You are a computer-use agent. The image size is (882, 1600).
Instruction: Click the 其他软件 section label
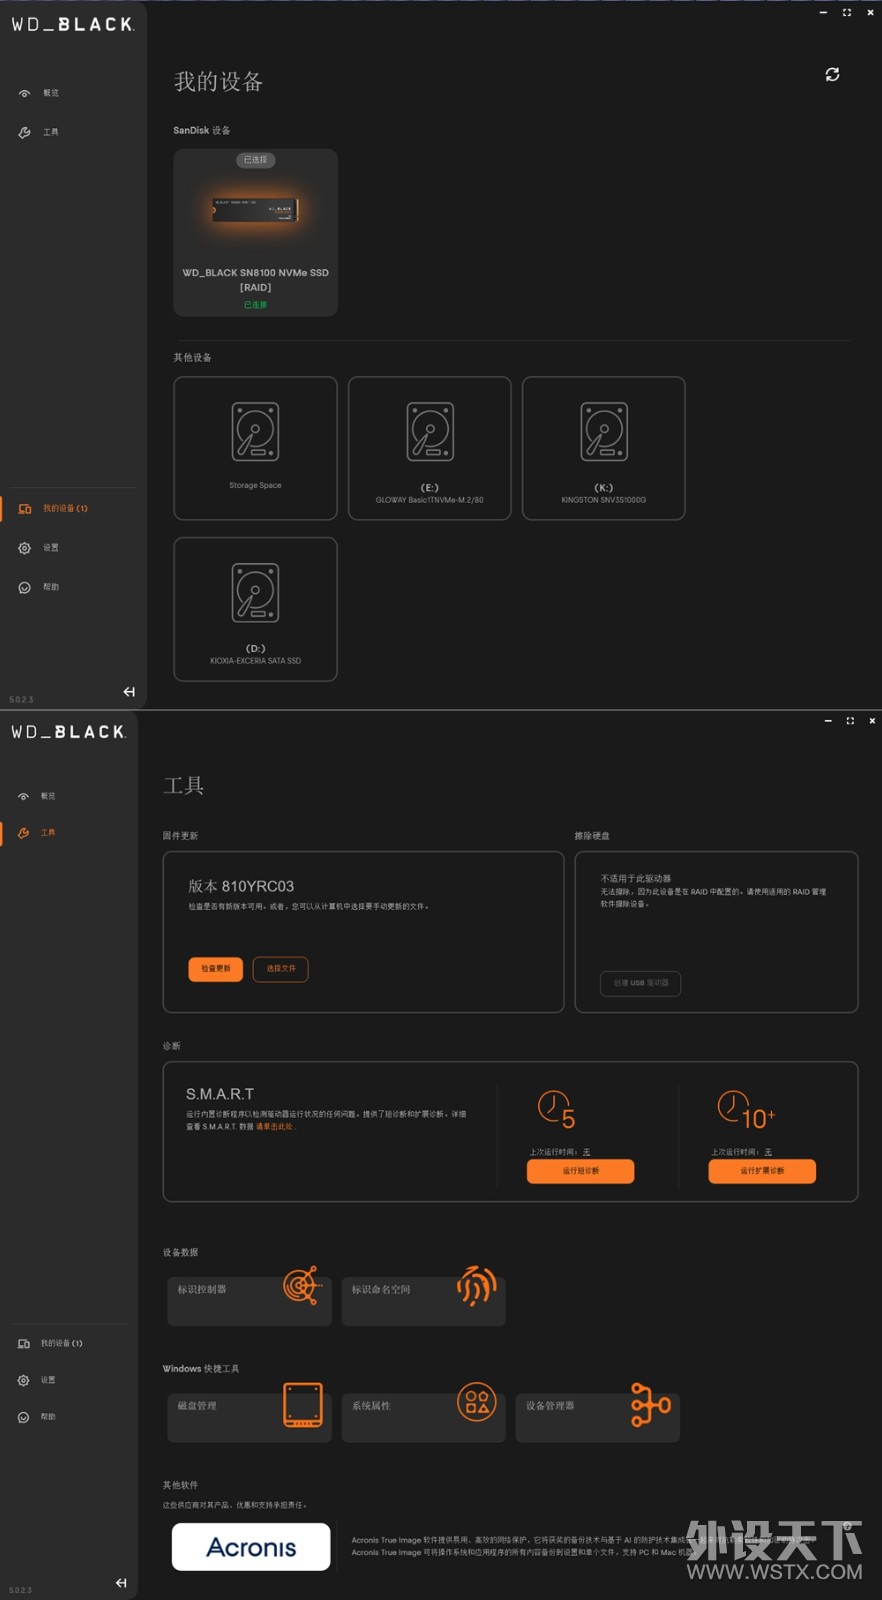(180, 1485)
